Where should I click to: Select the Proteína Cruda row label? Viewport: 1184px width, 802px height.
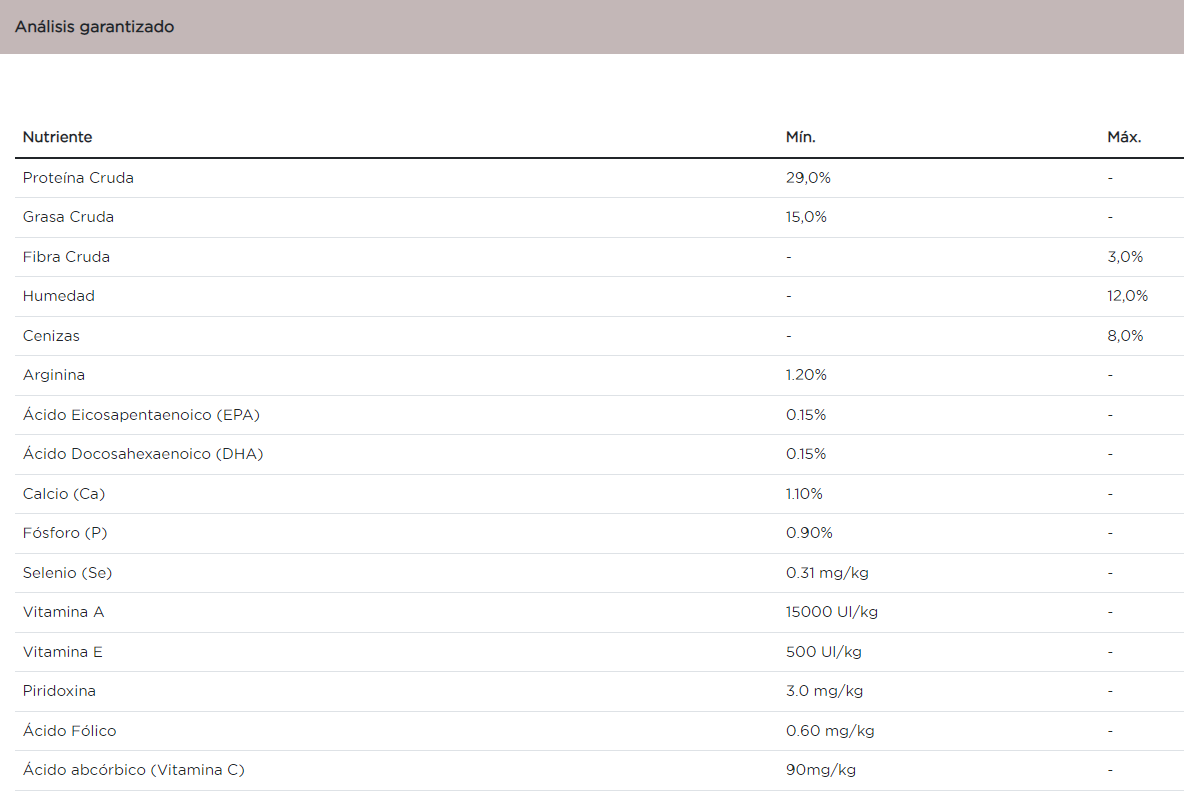click(x=78, y=178)
